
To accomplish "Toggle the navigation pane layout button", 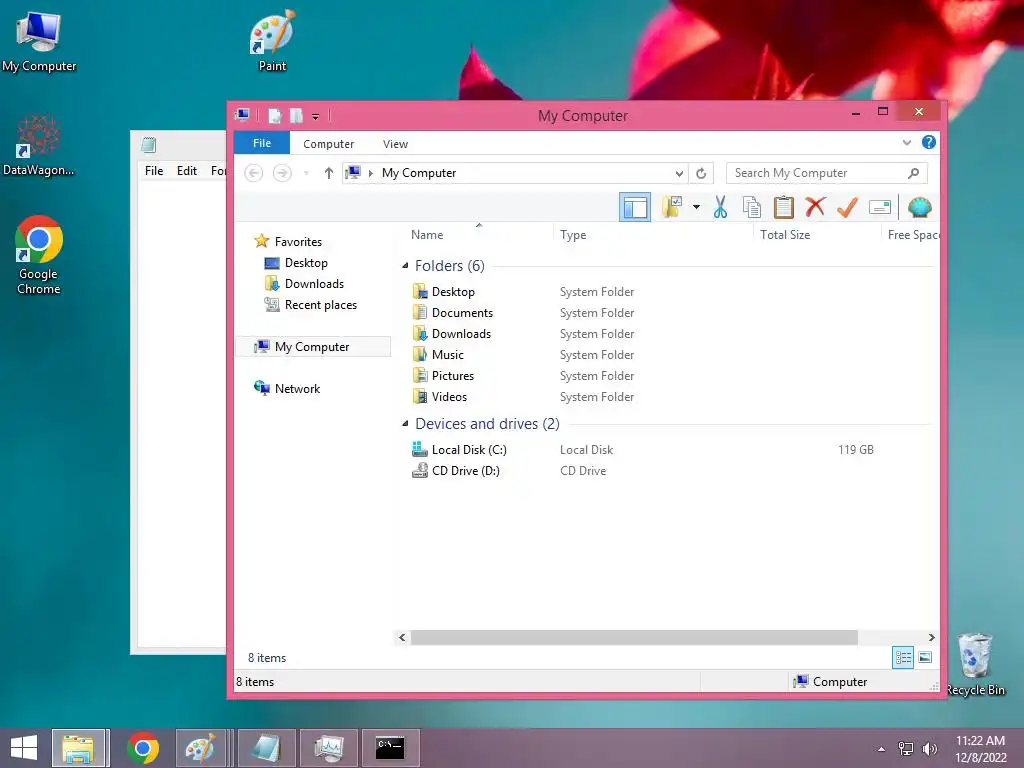I will tap(635, 208).
